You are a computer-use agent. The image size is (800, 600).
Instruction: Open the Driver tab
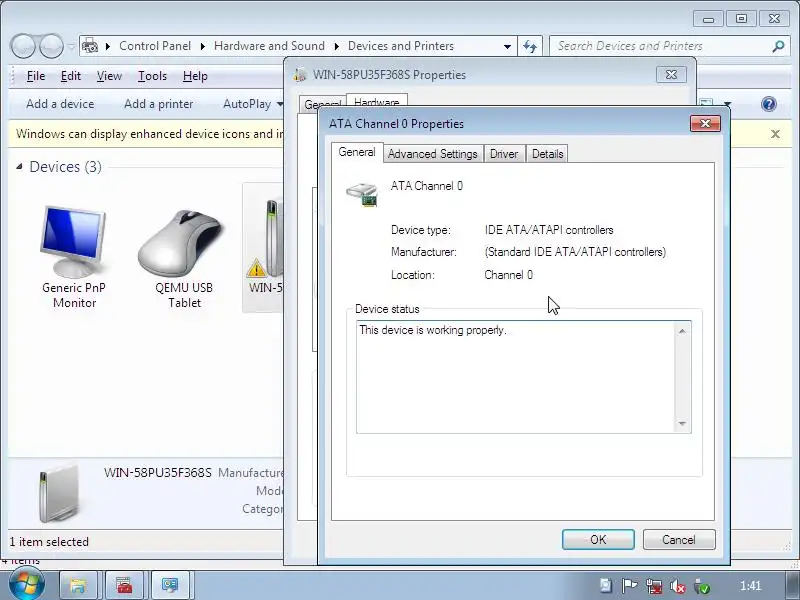tap(504, 154)
